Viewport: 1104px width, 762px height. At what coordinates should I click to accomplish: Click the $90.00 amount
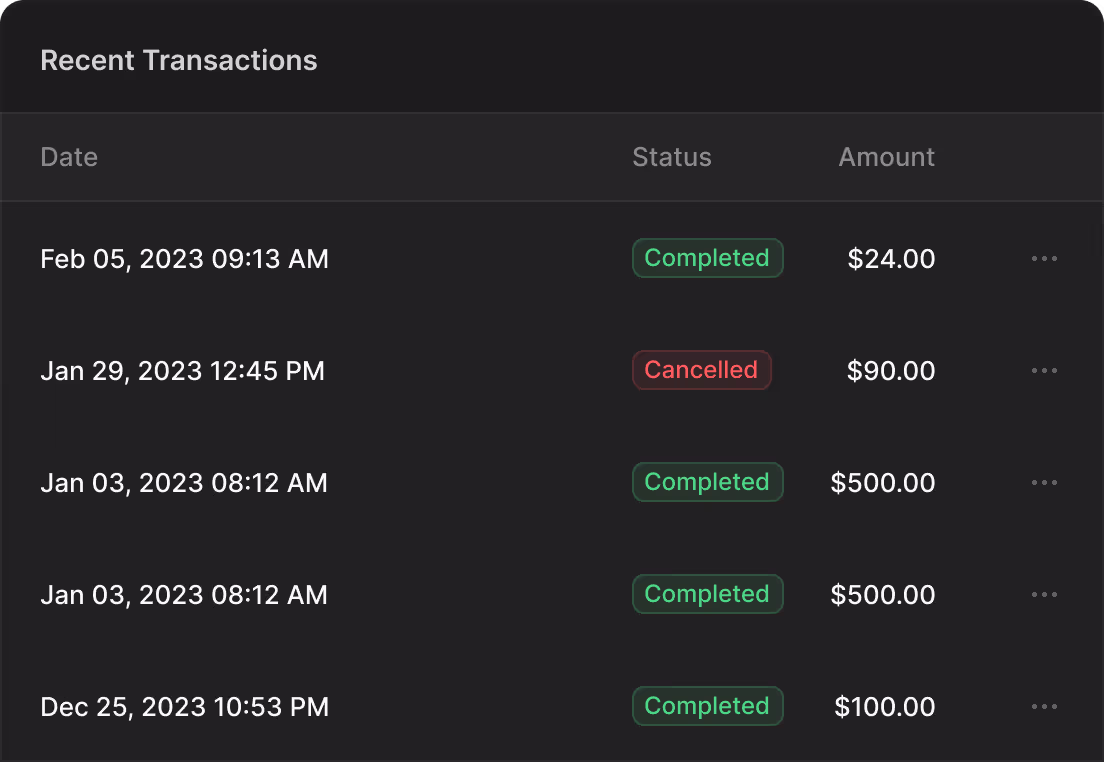pos(891,371)
